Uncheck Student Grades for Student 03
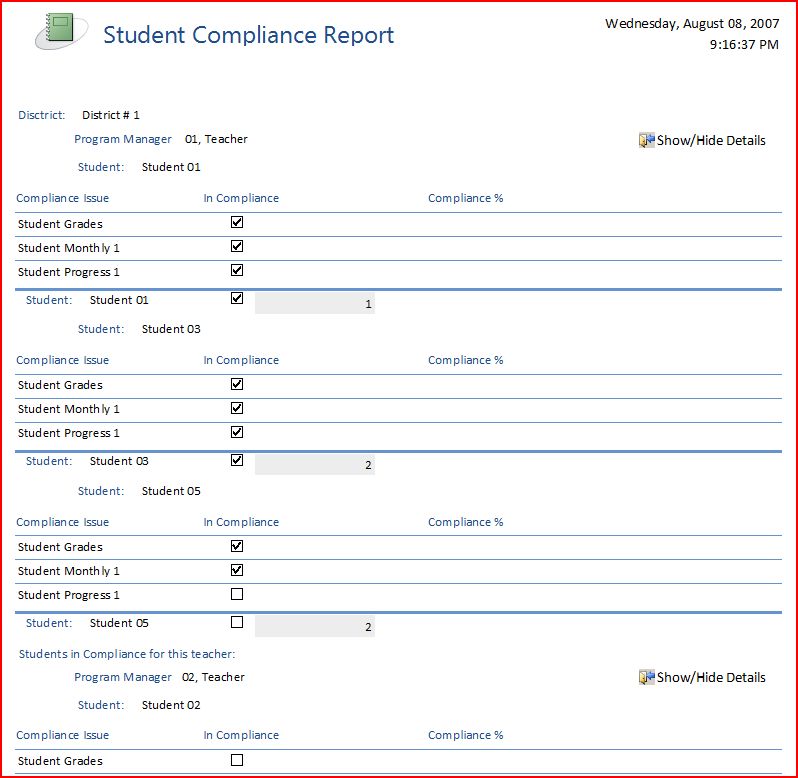 click(237, 383)
